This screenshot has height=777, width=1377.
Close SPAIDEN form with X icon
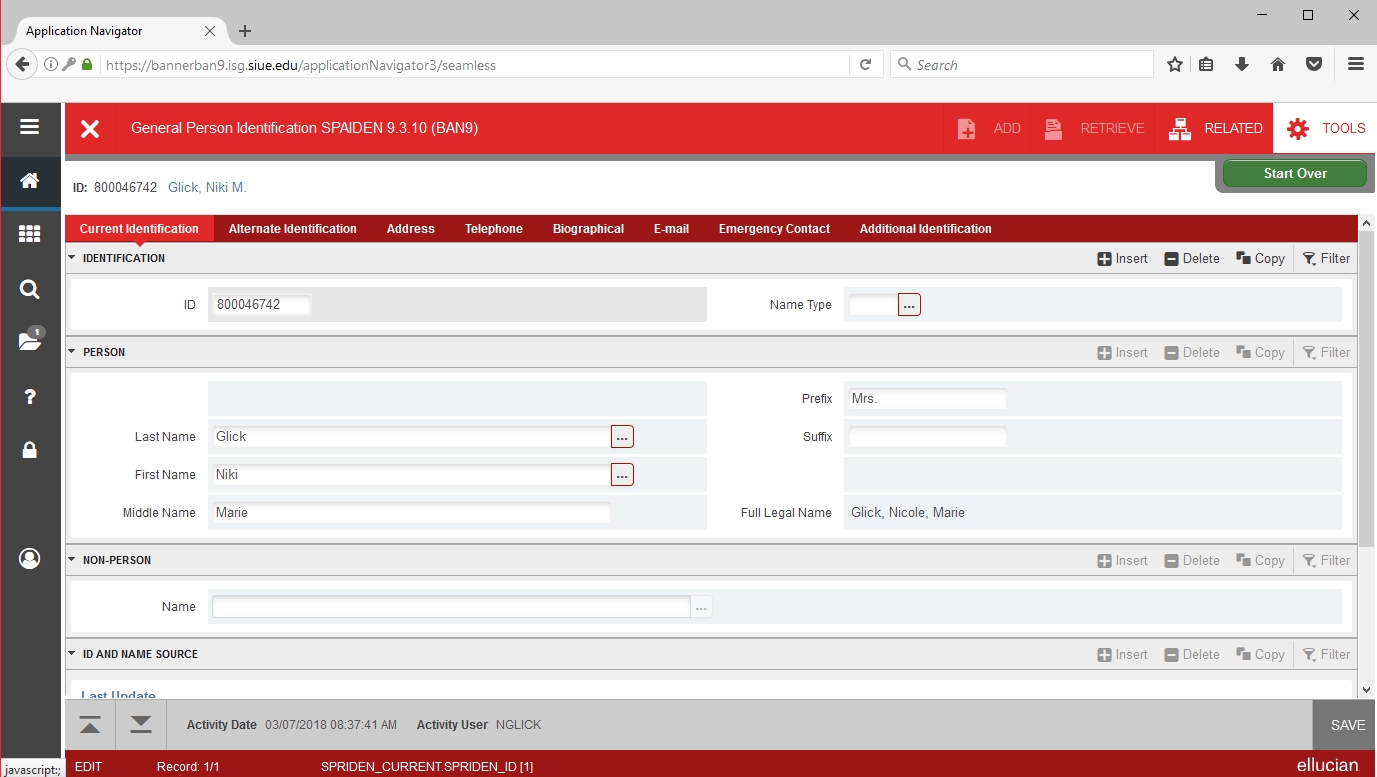point(90,128)
